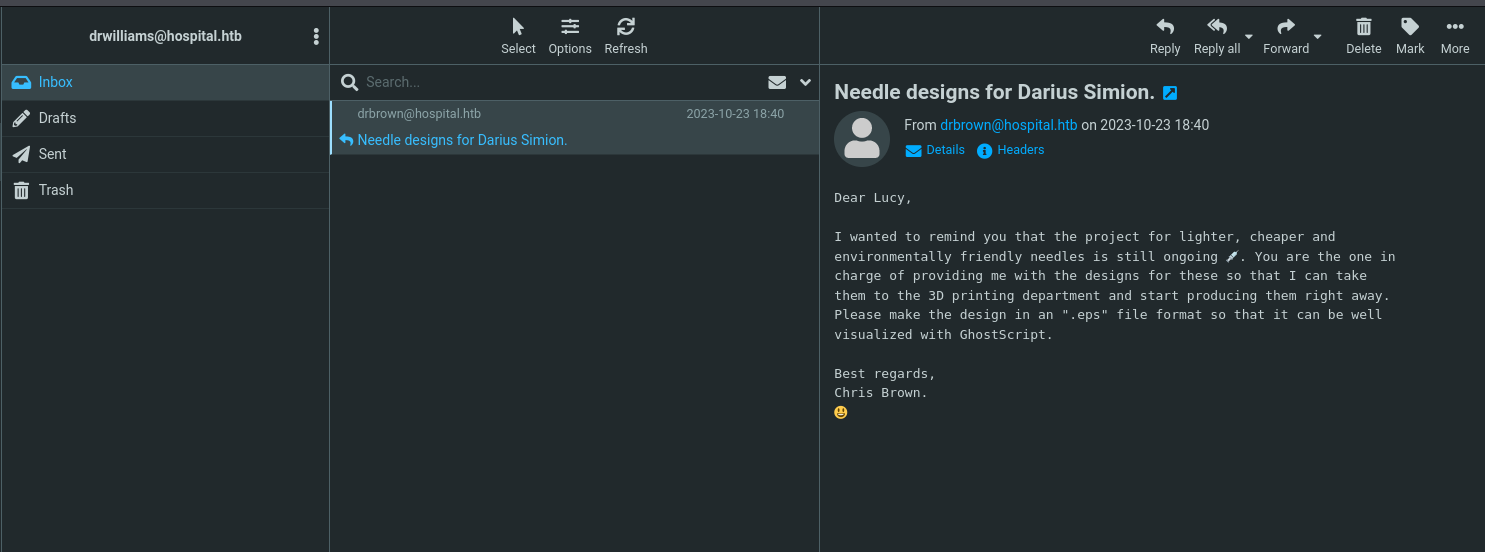Viewport: 1485px width, 552px height.
Task: Open message in new window icon
Action: pyautogui.click(x=1170, y=93)
